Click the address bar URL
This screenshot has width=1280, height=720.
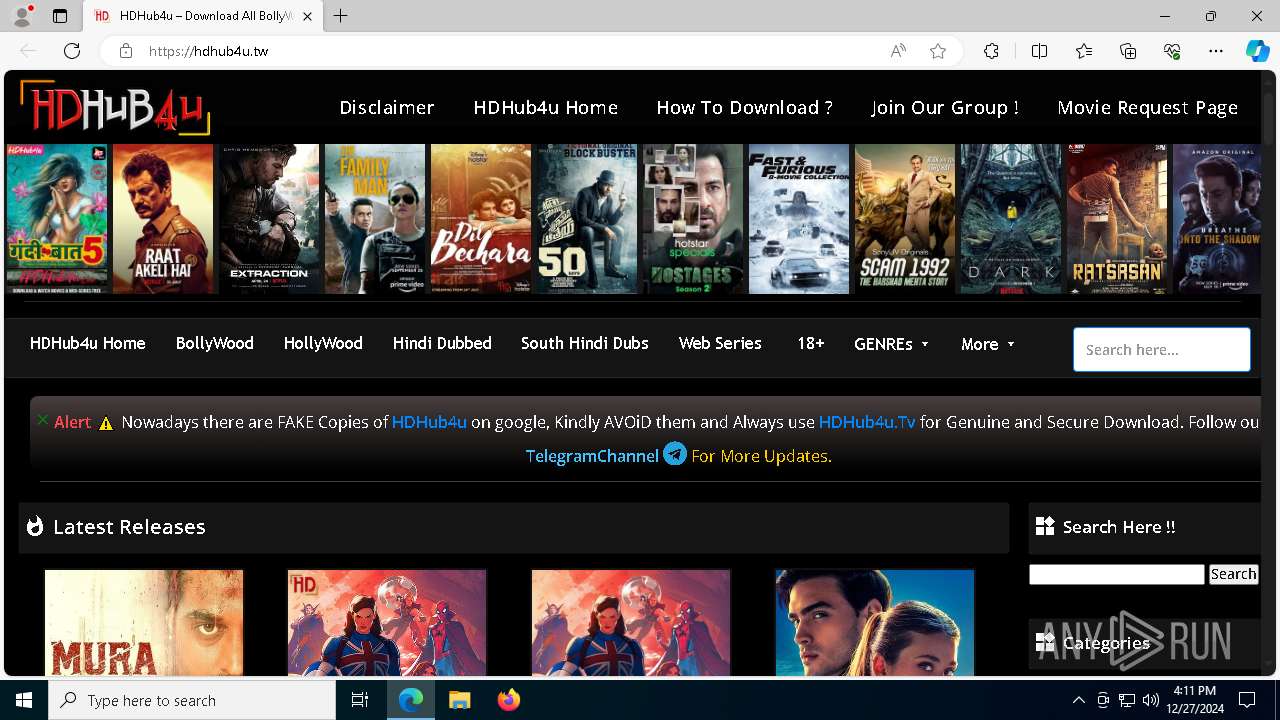click(x=208, y=51)
